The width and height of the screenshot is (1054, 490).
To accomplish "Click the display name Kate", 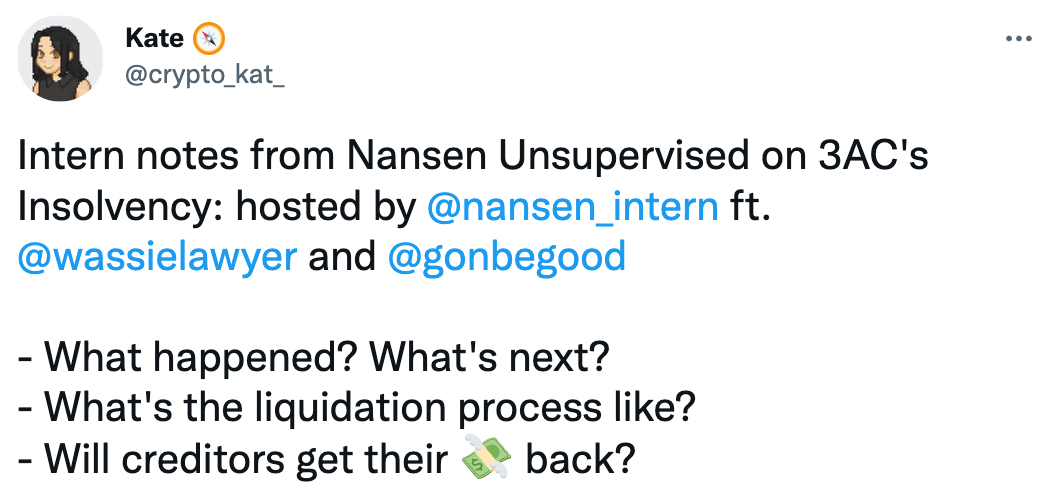I will [x=154, y=39].
